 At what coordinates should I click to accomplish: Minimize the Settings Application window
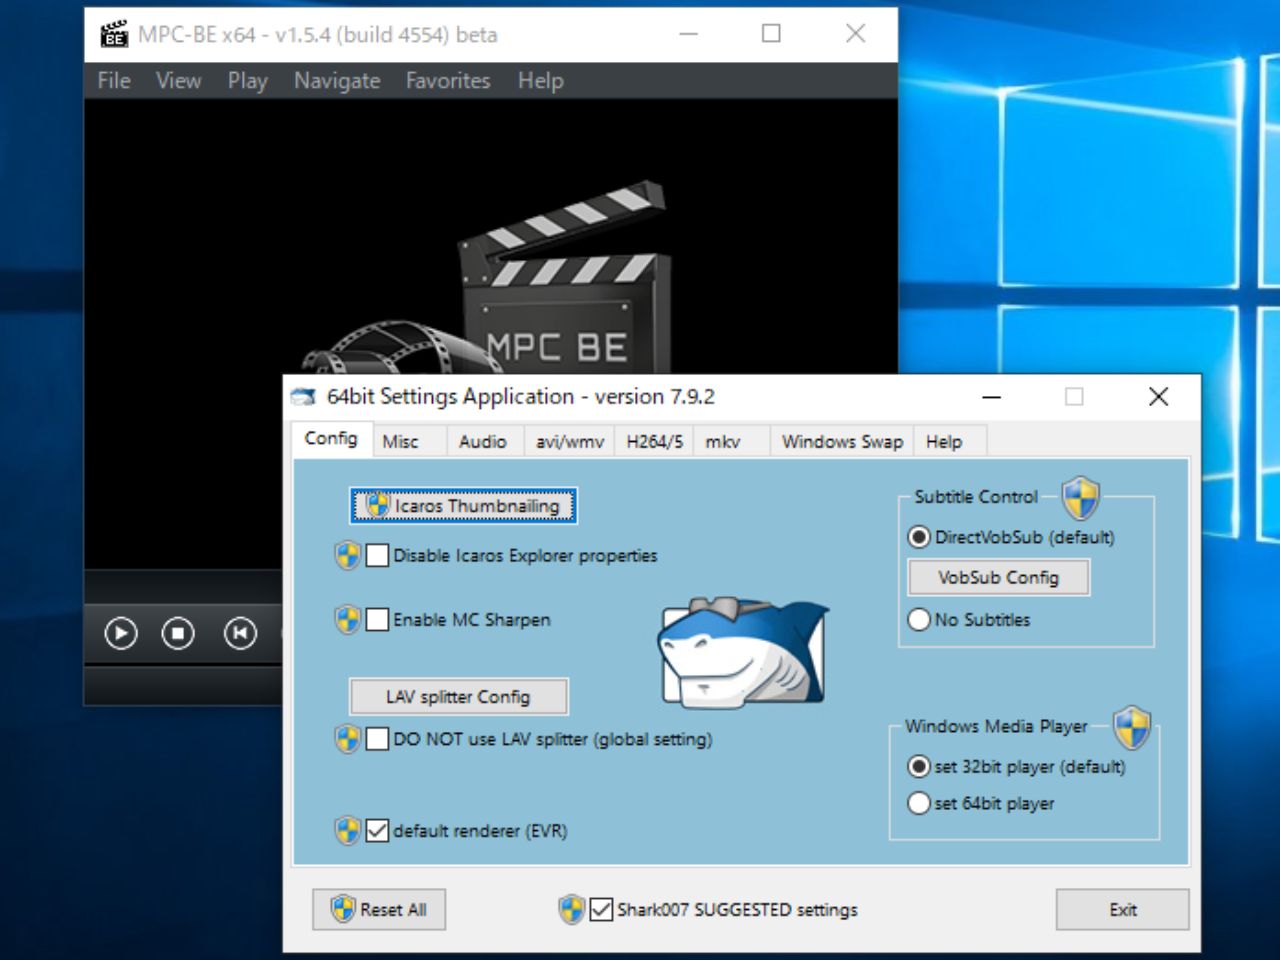tap(991, 397)
